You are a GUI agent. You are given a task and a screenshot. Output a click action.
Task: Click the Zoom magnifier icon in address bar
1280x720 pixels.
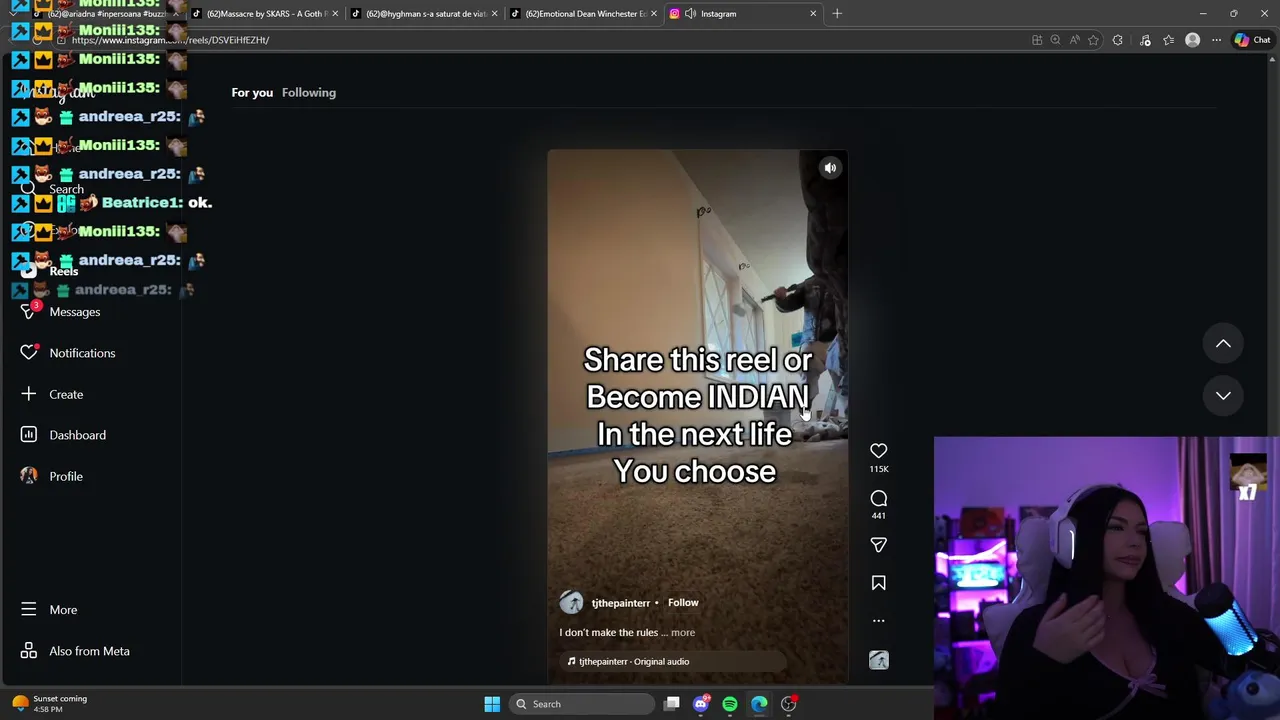1055,40
